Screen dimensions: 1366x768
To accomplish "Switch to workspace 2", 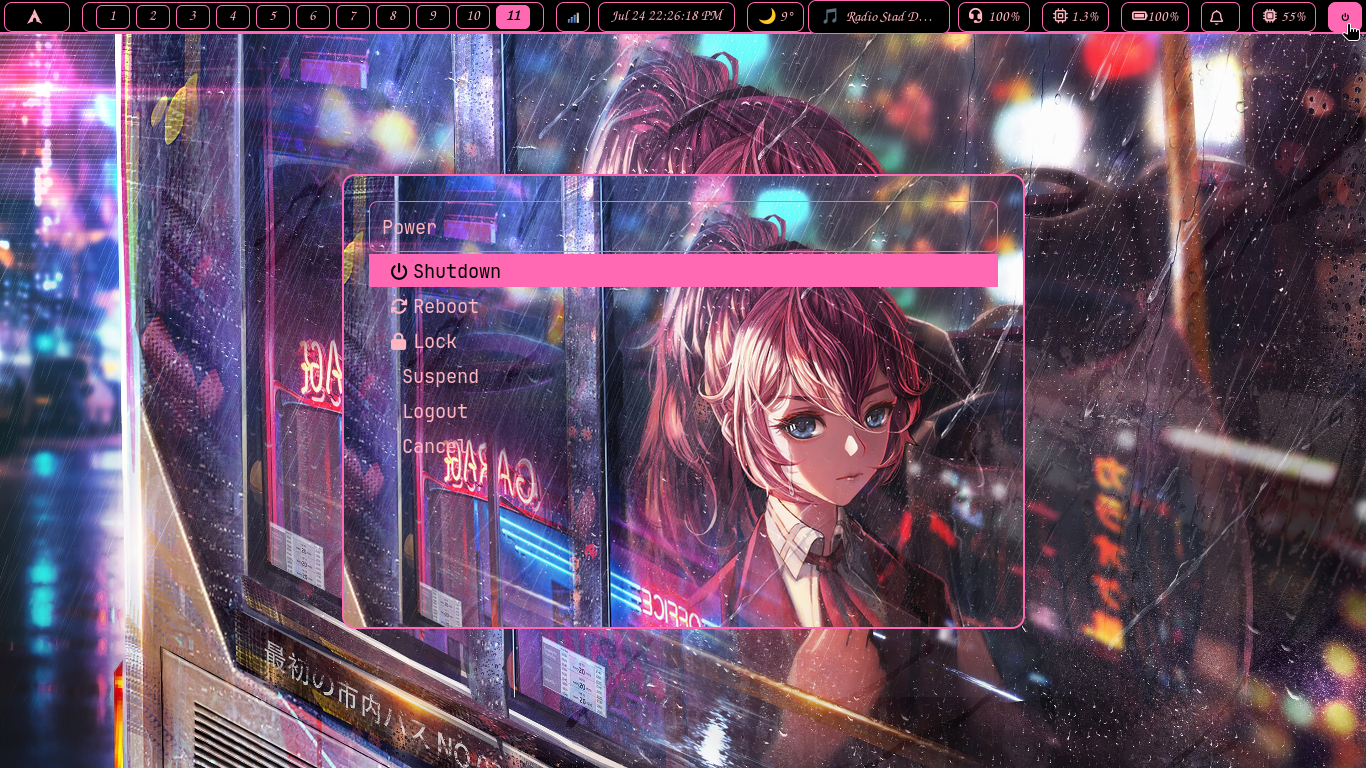I will click(153, 17).
